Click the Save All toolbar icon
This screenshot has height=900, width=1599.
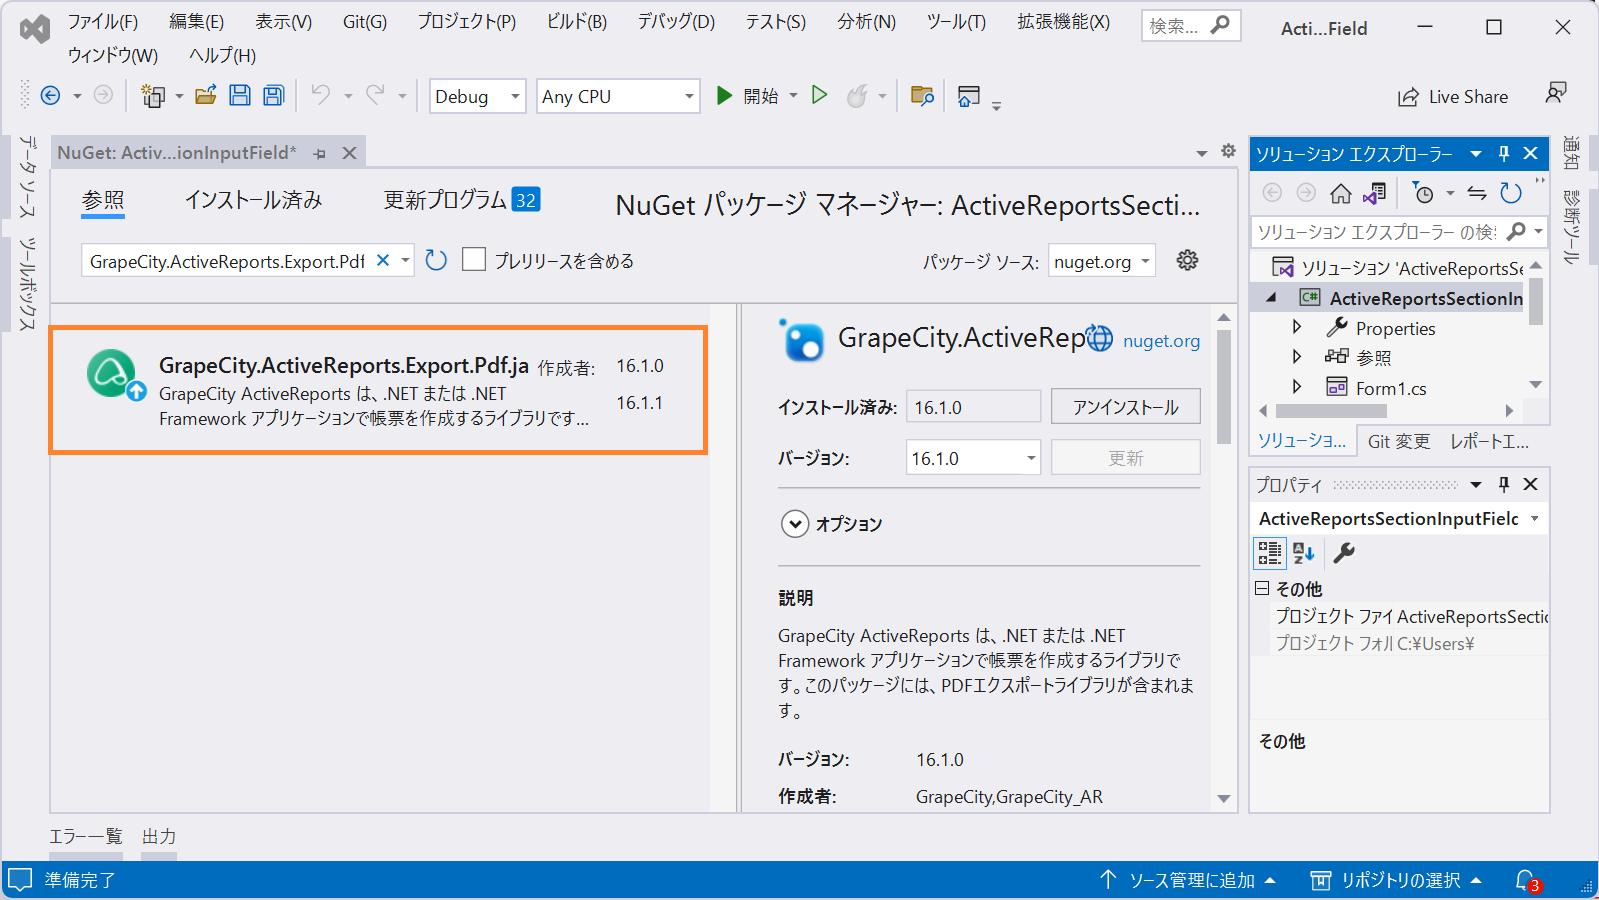coord(273,96)
